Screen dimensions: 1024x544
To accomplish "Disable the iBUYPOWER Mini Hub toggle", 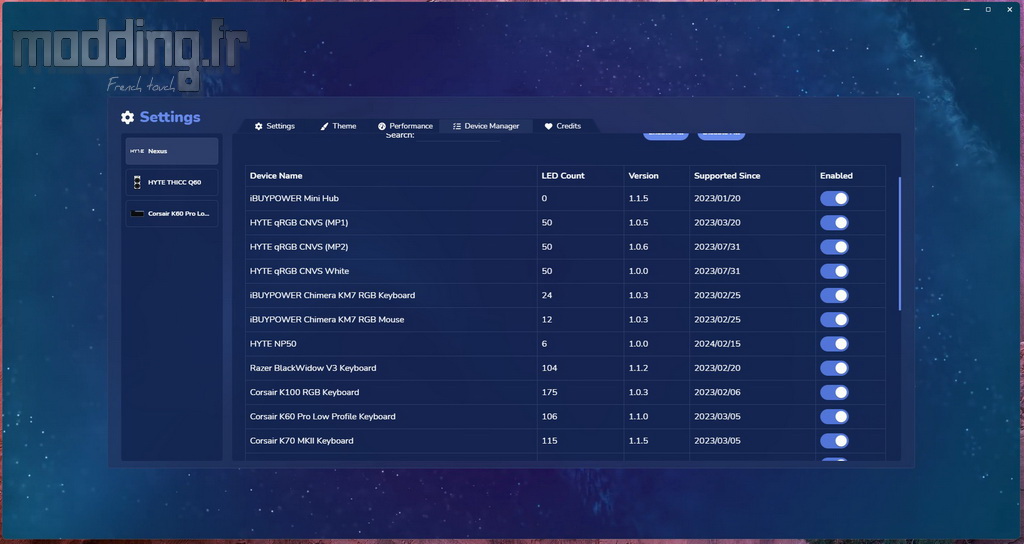I will 834,199.
